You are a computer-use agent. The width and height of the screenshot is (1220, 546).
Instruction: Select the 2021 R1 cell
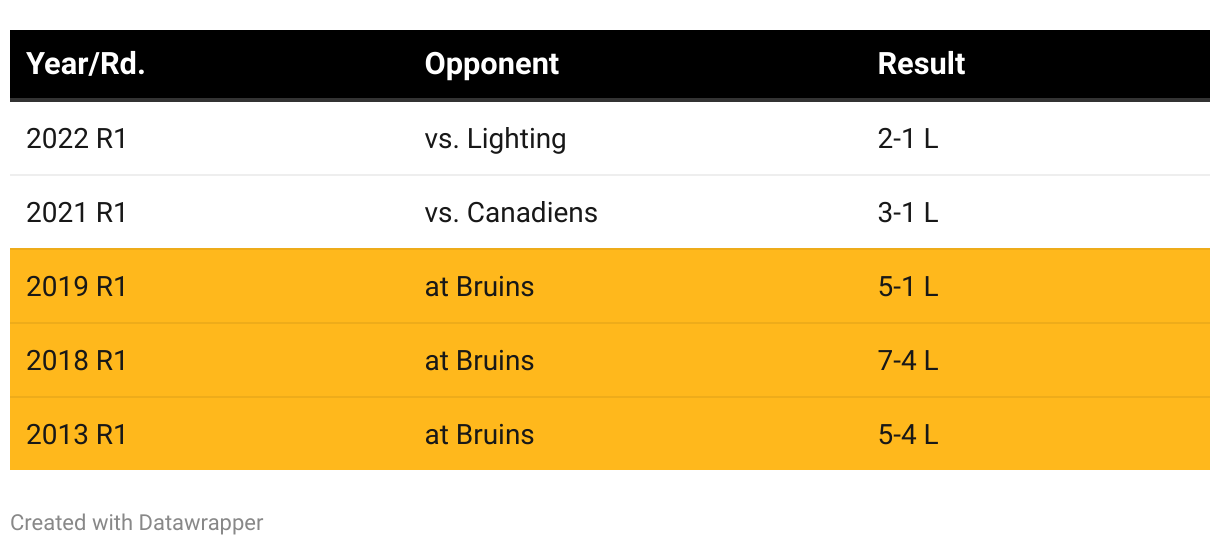(x=77, y=213)
